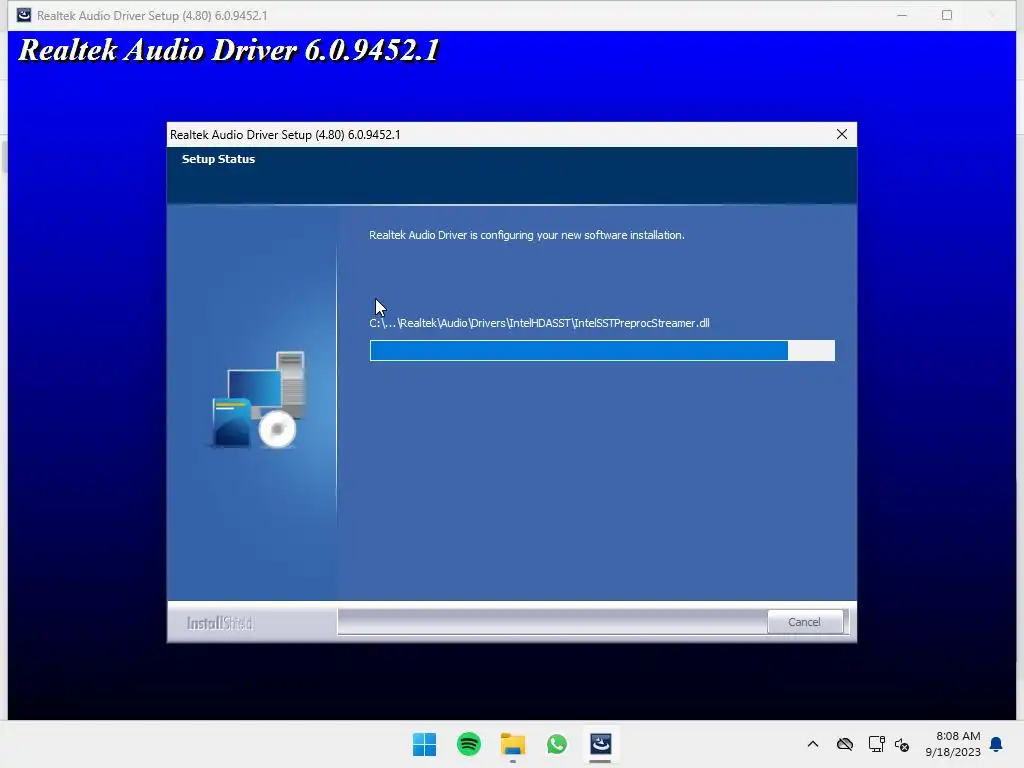This screenshot has height=768, width=1024.
Task: Show hidden system tray icons
Action: [813, 744]
